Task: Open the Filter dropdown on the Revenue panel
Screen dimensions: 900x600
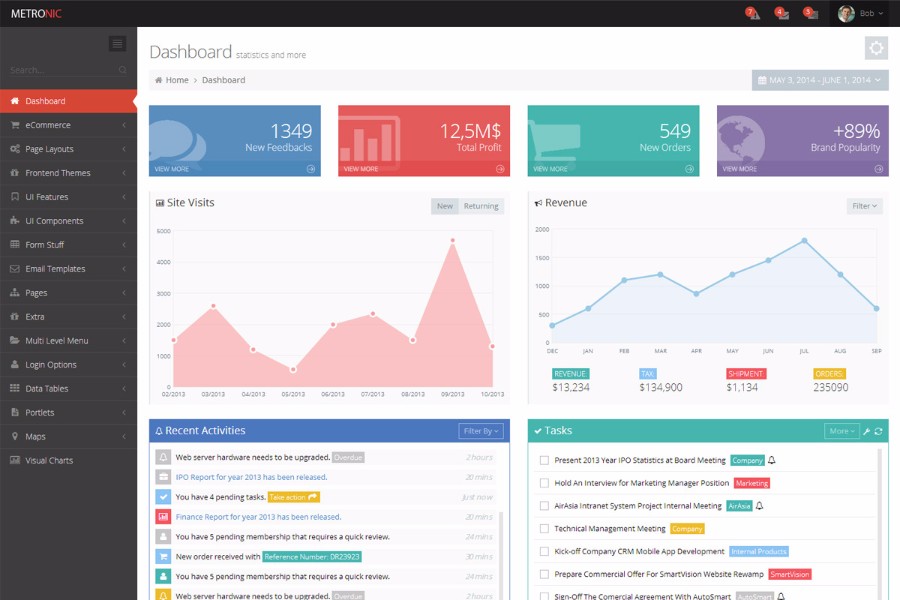Action: (x=862, y=203)
